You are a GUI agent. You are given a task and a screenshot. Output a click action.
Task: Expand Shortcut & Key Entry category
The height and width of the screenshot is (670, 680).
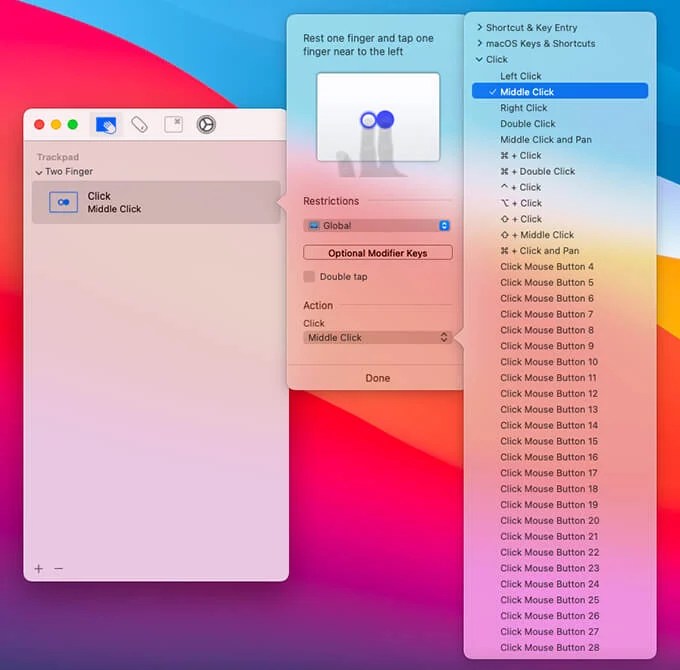point(479,27)
